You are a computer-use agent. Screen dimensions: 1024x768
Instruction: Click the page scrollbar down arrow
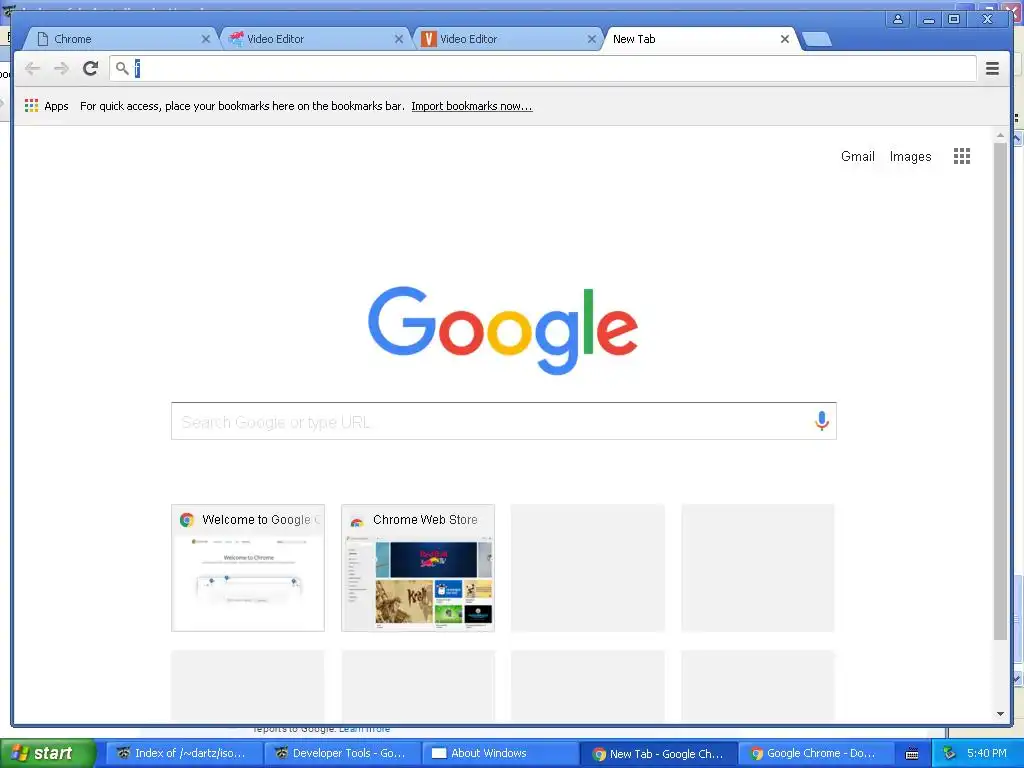[1000, 714]
